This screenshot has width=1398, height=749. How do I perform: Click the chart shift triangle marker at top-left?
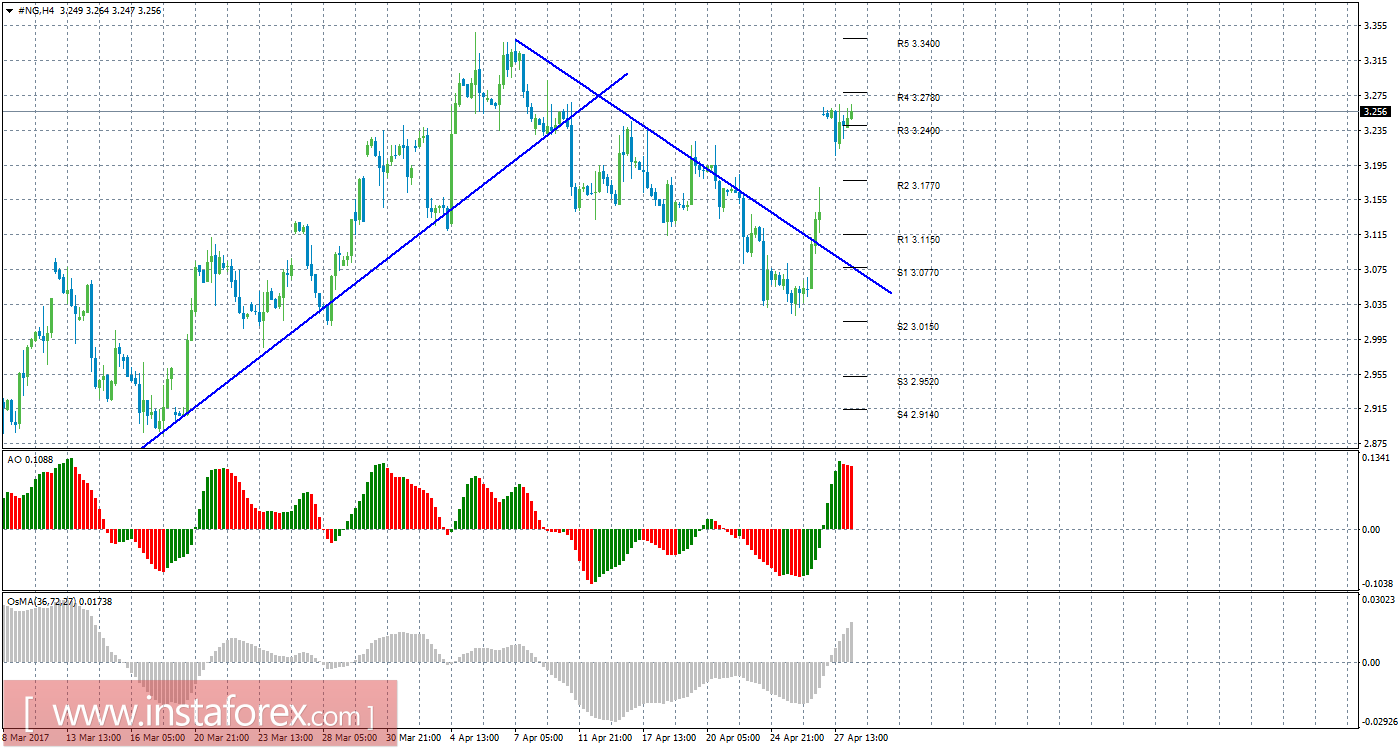point(9,9)
